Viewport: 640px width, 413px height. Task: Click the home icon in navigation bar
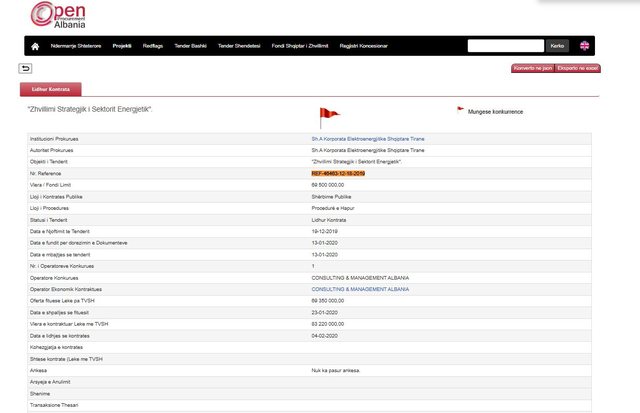point(35,46)
